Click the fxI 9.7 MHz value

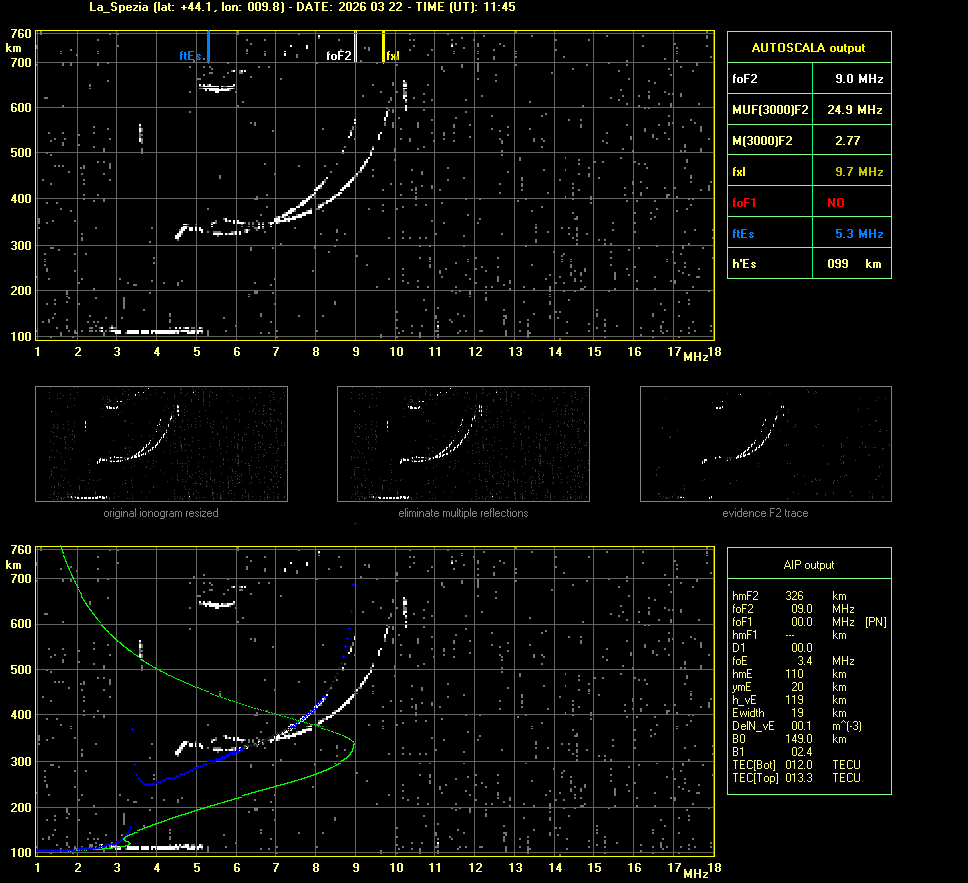click(858, 172)
